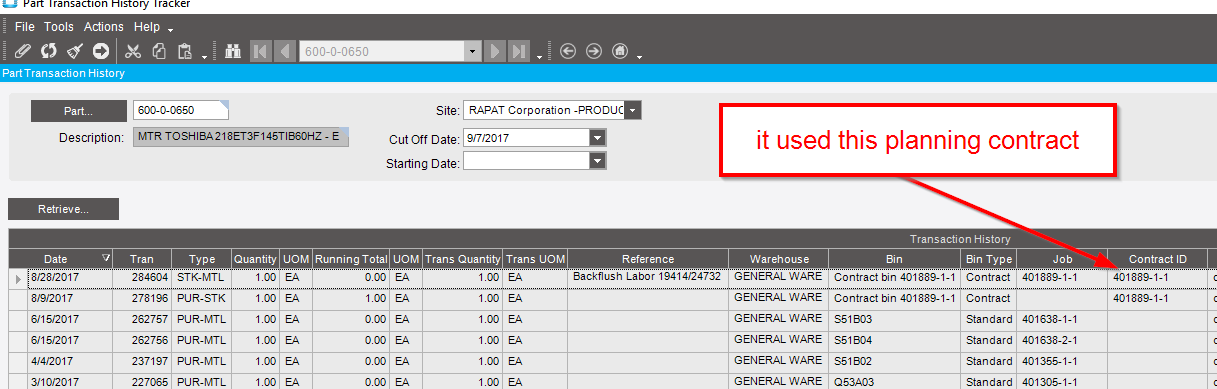
Task: Open the Help menu
Action: pyautogui.click(x=147, y=27)
